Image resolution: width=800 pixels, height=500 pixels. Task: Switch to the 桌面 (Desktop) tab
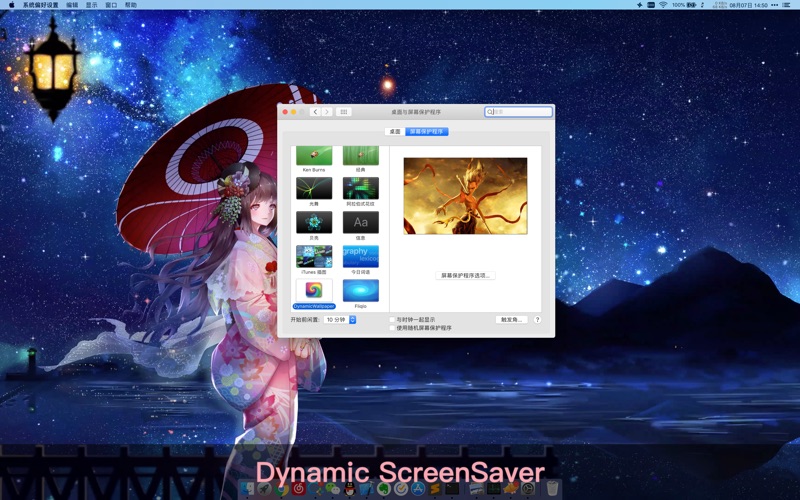(x=395, y=132)
